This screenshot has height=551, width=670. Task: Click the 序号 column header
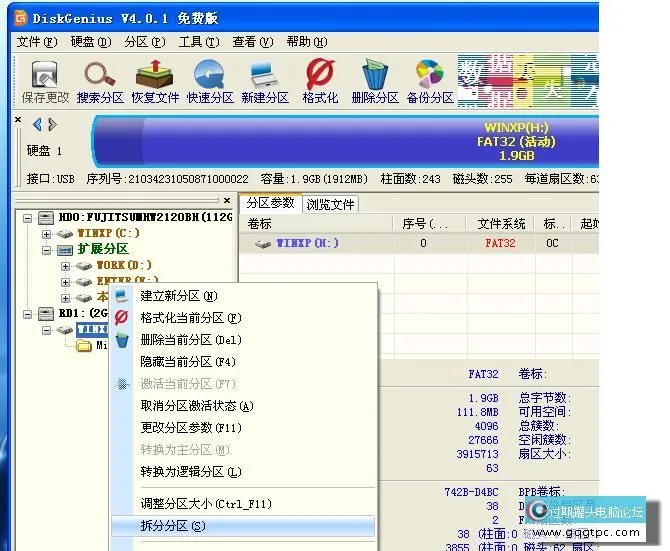(x=430, y=224)
